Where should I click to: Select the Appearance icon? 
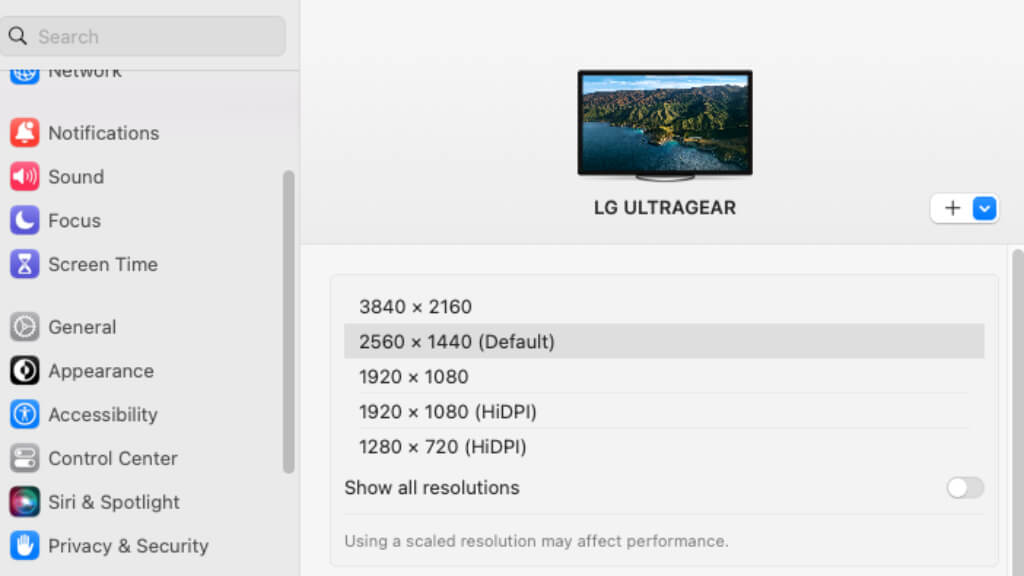24,370
